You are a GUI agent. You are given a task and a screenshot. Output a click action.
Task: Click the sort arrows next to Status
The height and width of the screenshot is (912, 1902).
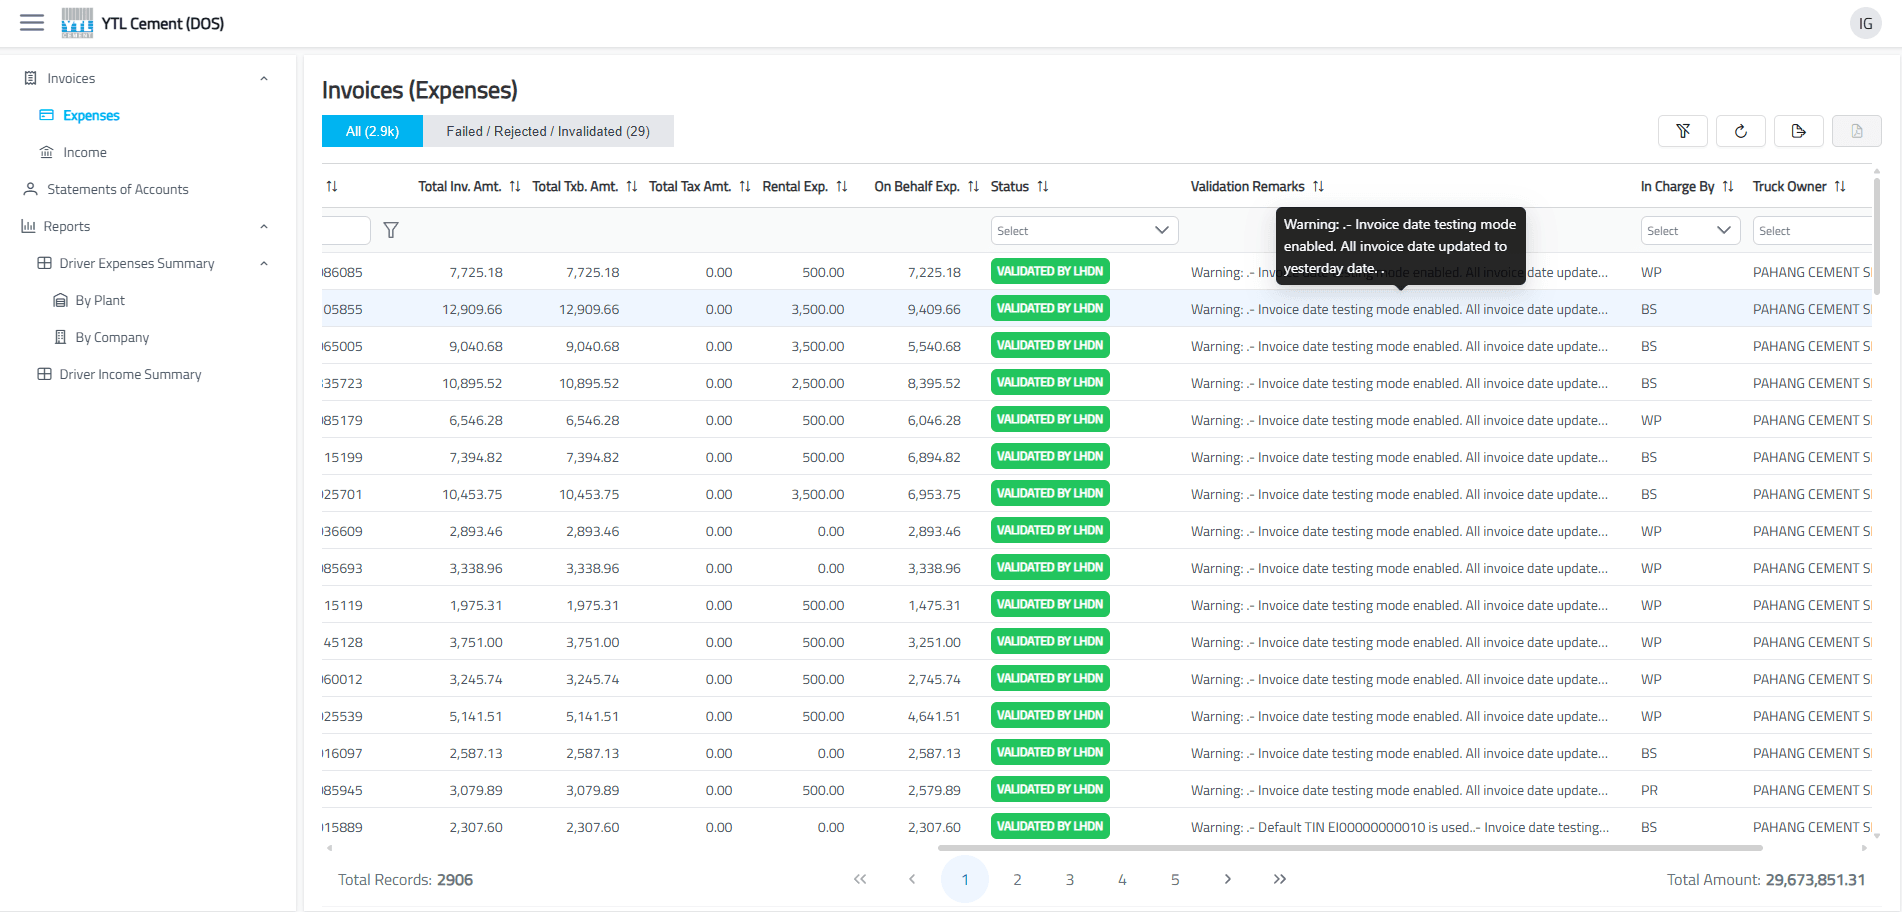1043,187
